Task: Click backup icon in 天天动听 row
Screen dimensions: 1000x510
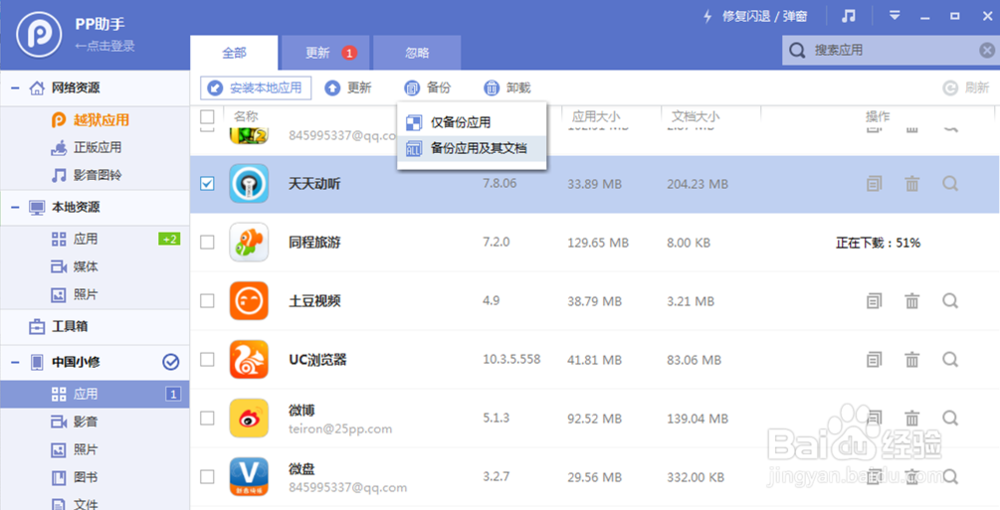Action: pos(874,184)
